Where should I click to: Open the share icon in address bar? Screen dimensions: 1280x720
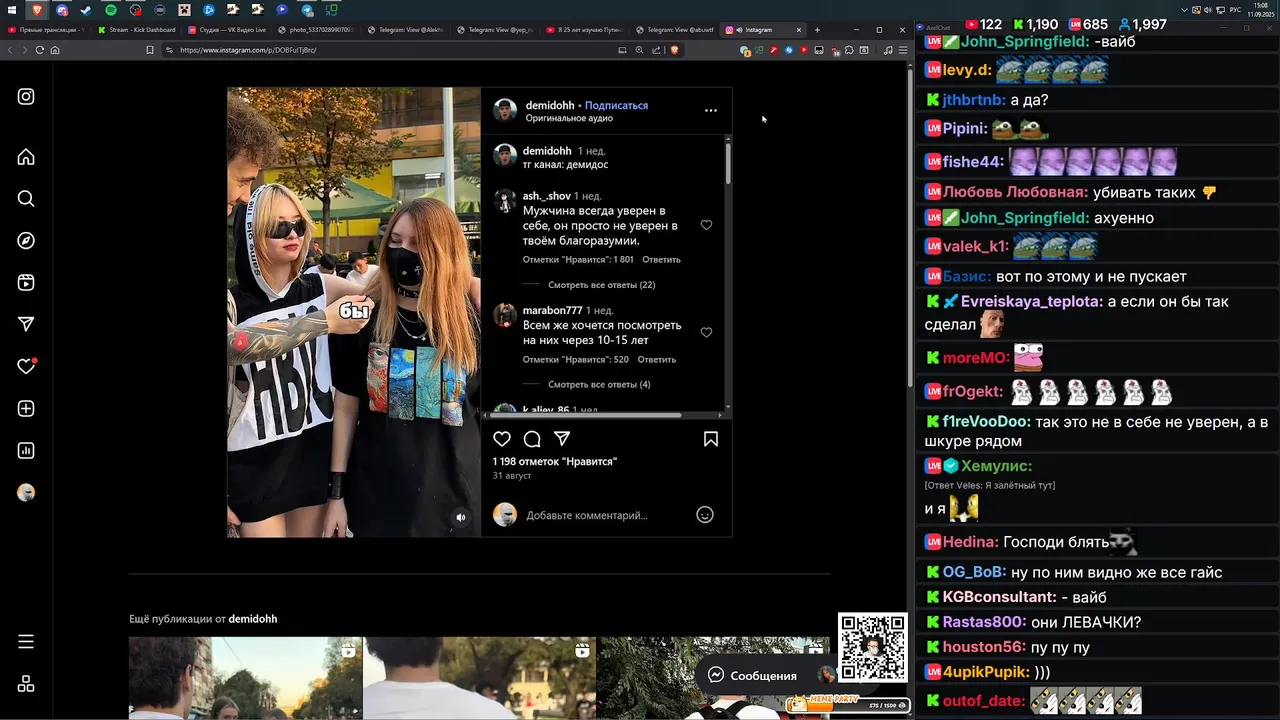[x=656, y=50]
